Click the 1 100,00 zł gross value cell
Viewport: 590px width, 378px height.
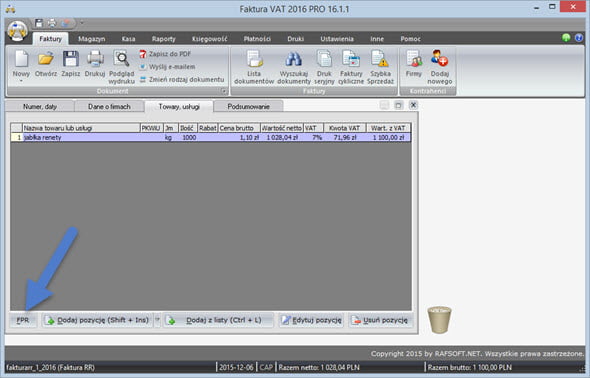(388, 137)
